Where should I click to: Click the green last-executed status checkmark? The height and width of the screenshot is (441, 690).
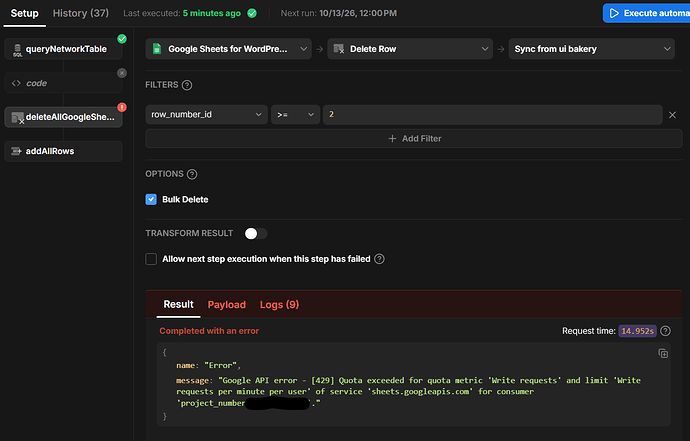[x=252, y=13]
